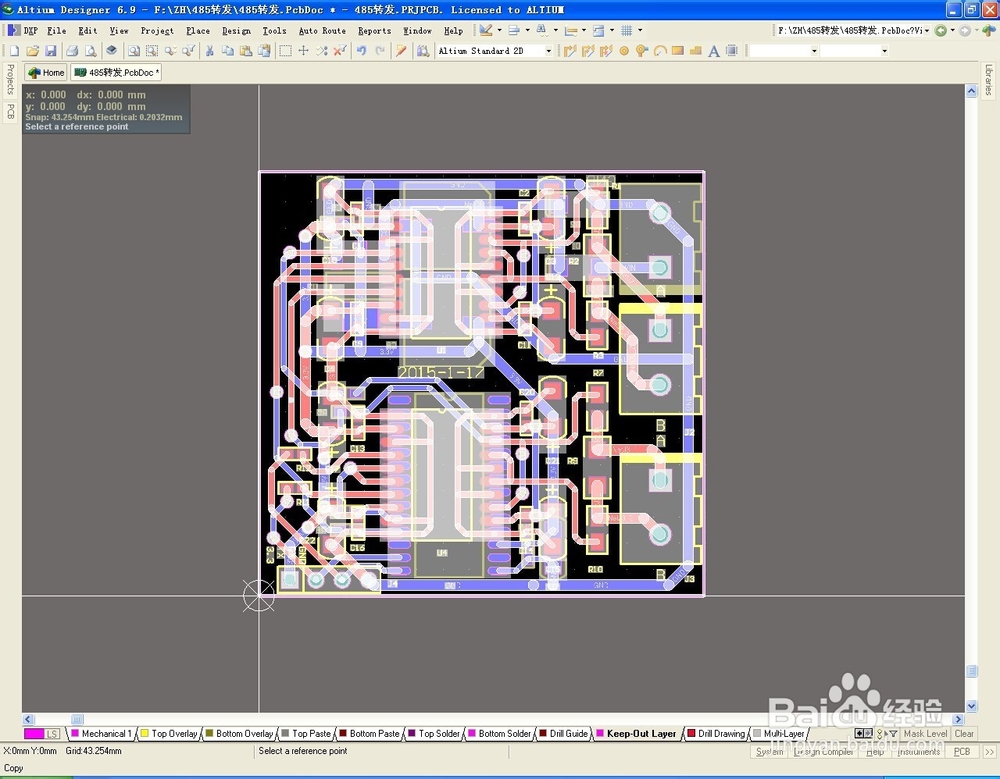Place a pad on the board
This screenshot has width=1000, height=779.
coord(624,51)
